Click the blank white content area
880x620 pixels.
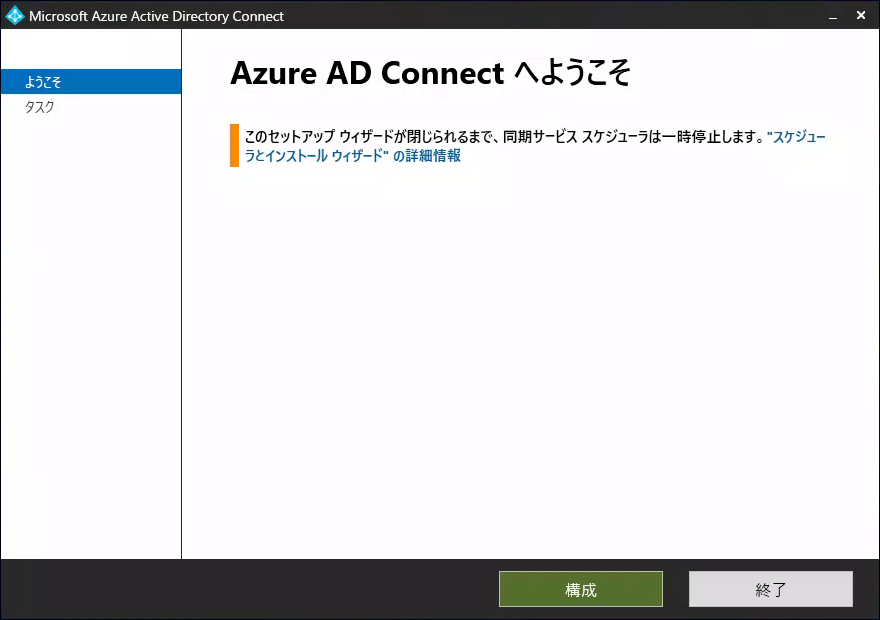click(530, 359)
